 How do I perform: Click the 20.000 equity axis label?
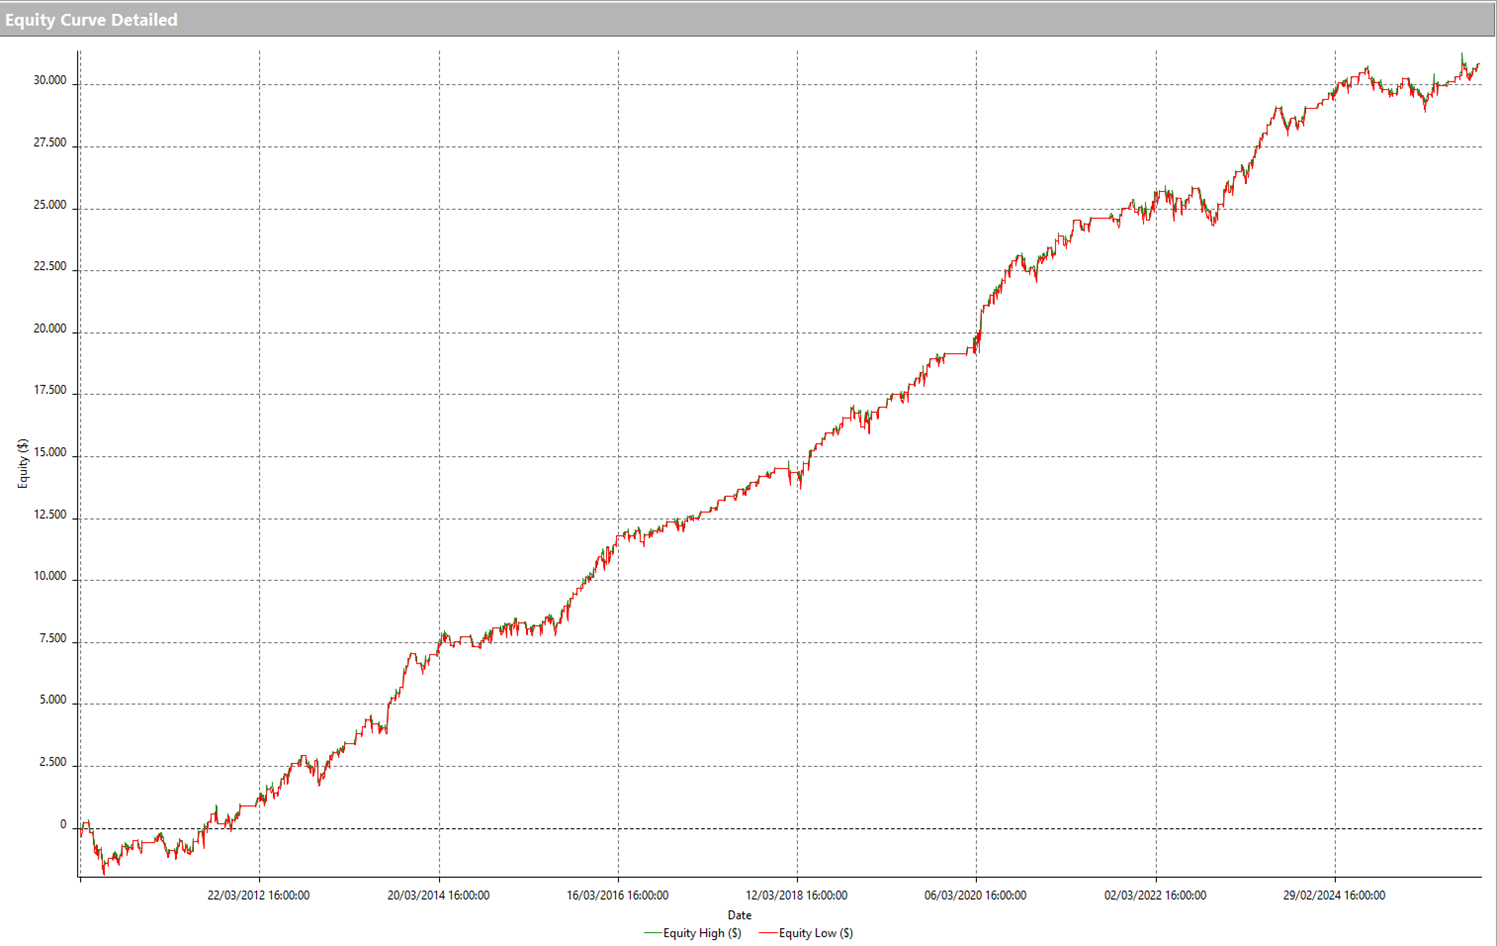coord(50,329)
